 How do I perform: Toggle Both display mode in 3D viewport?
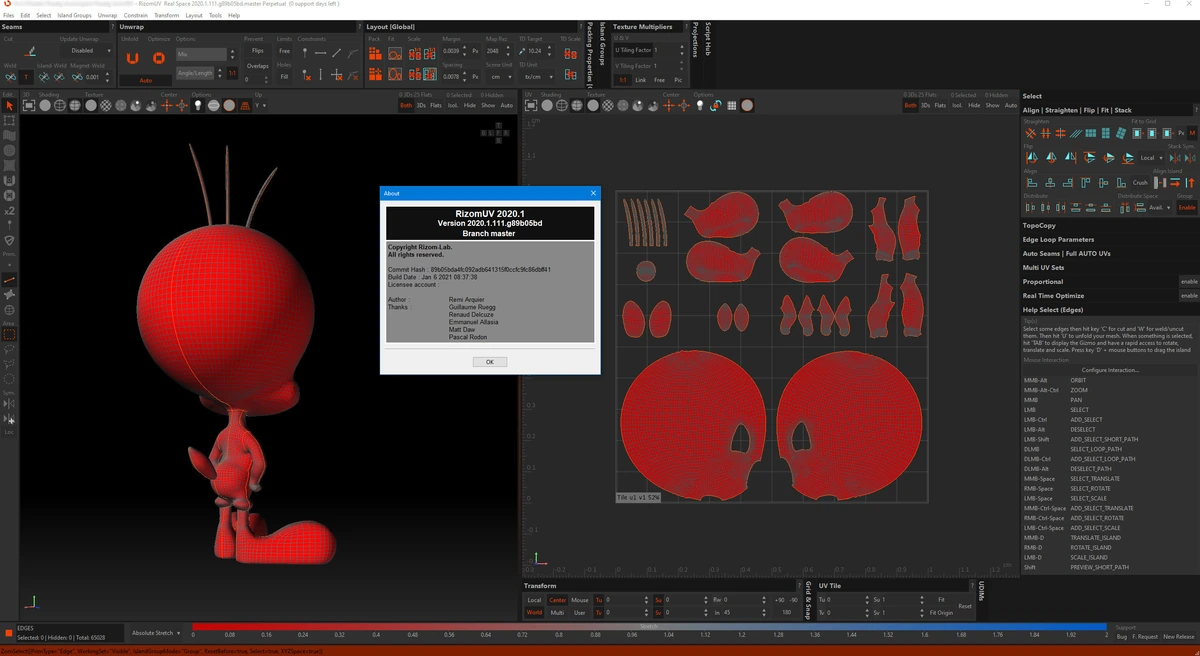pyautogui.click(x=406, y=105)
